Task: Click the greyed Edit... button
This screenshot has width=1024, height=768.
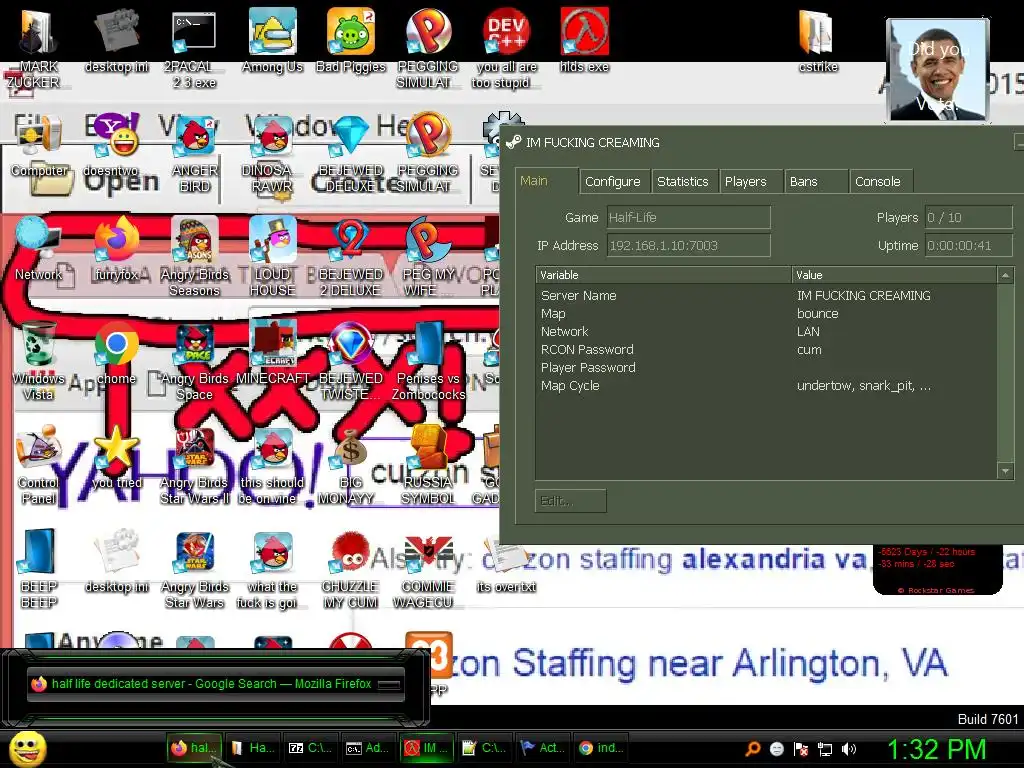Action: (x=570, y=501)
